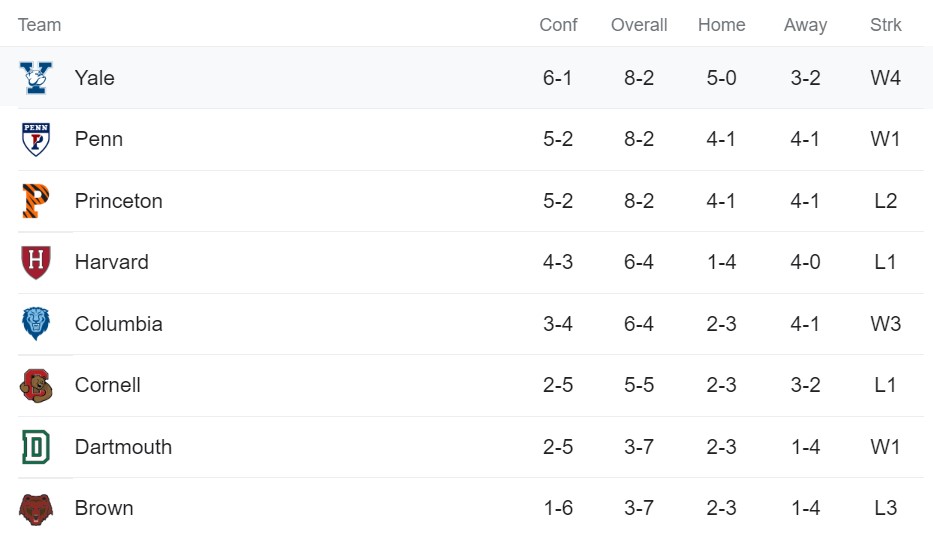Click the Strk column header
This screenshot has width=933, height=547.
pos(885,25)
